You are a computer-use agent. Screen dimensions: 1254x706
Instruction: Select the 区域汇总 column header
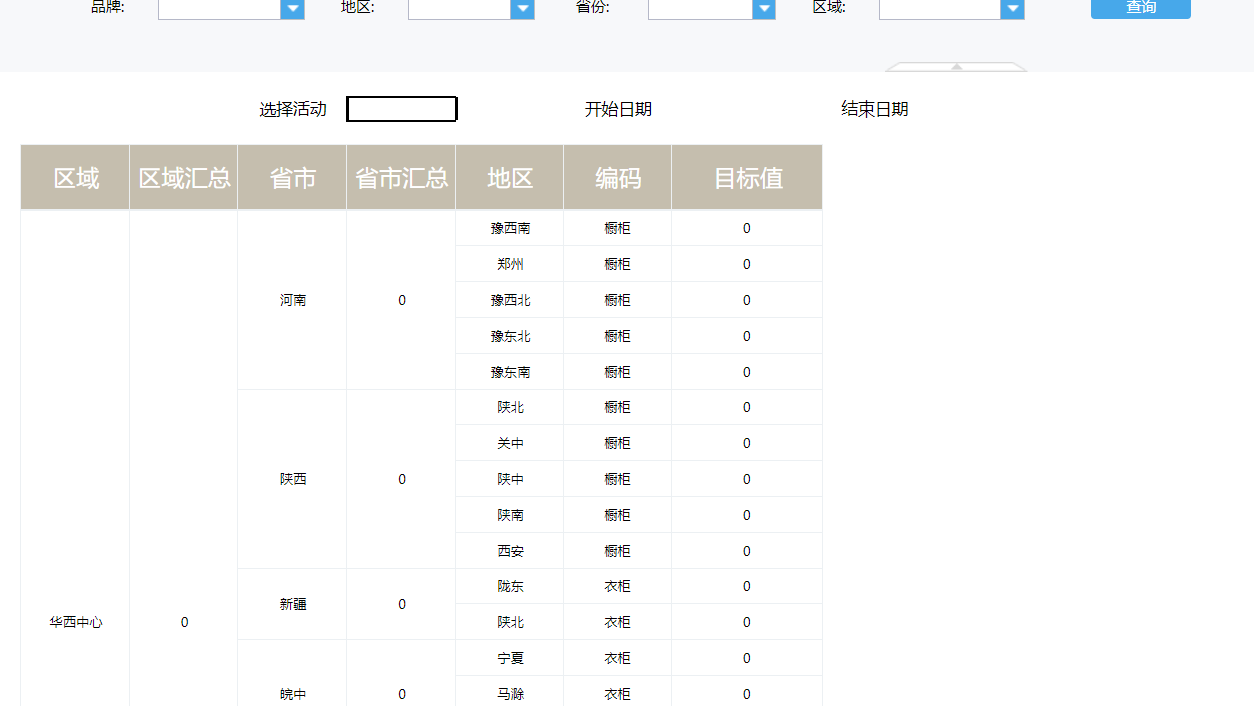click(x=184, y=178)
